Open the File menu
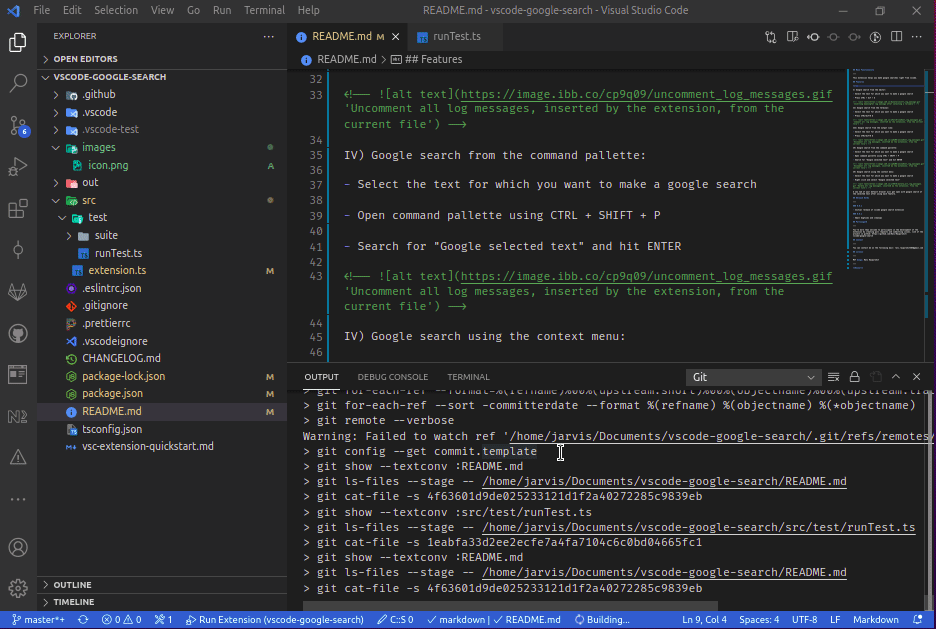936x629 pixels. (x=41, y=10)
